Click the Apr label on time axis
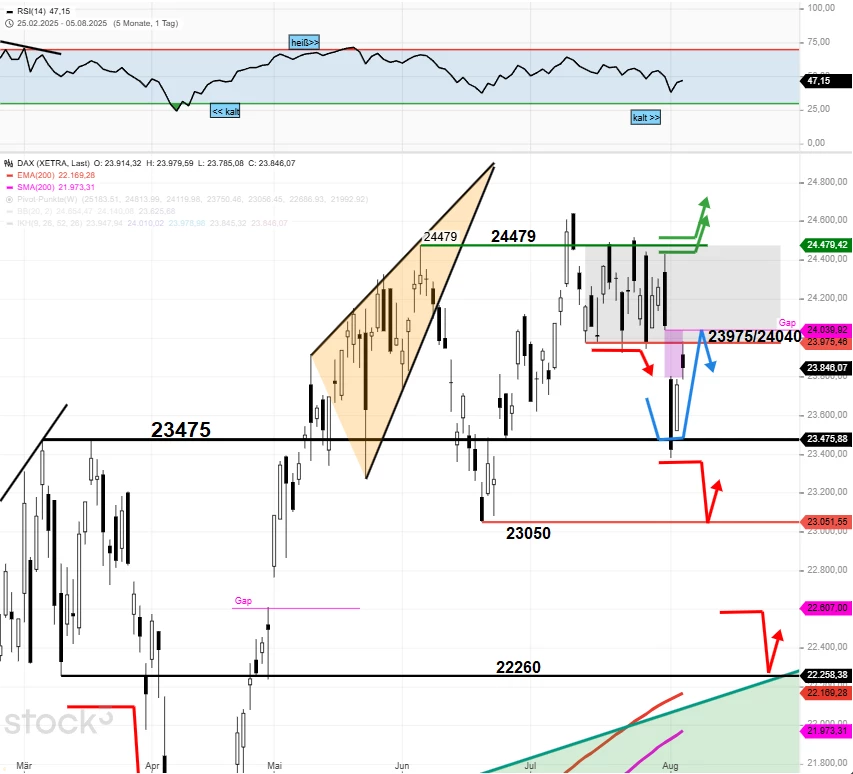The width and height of the screenshot is (853, 774). 152,766
